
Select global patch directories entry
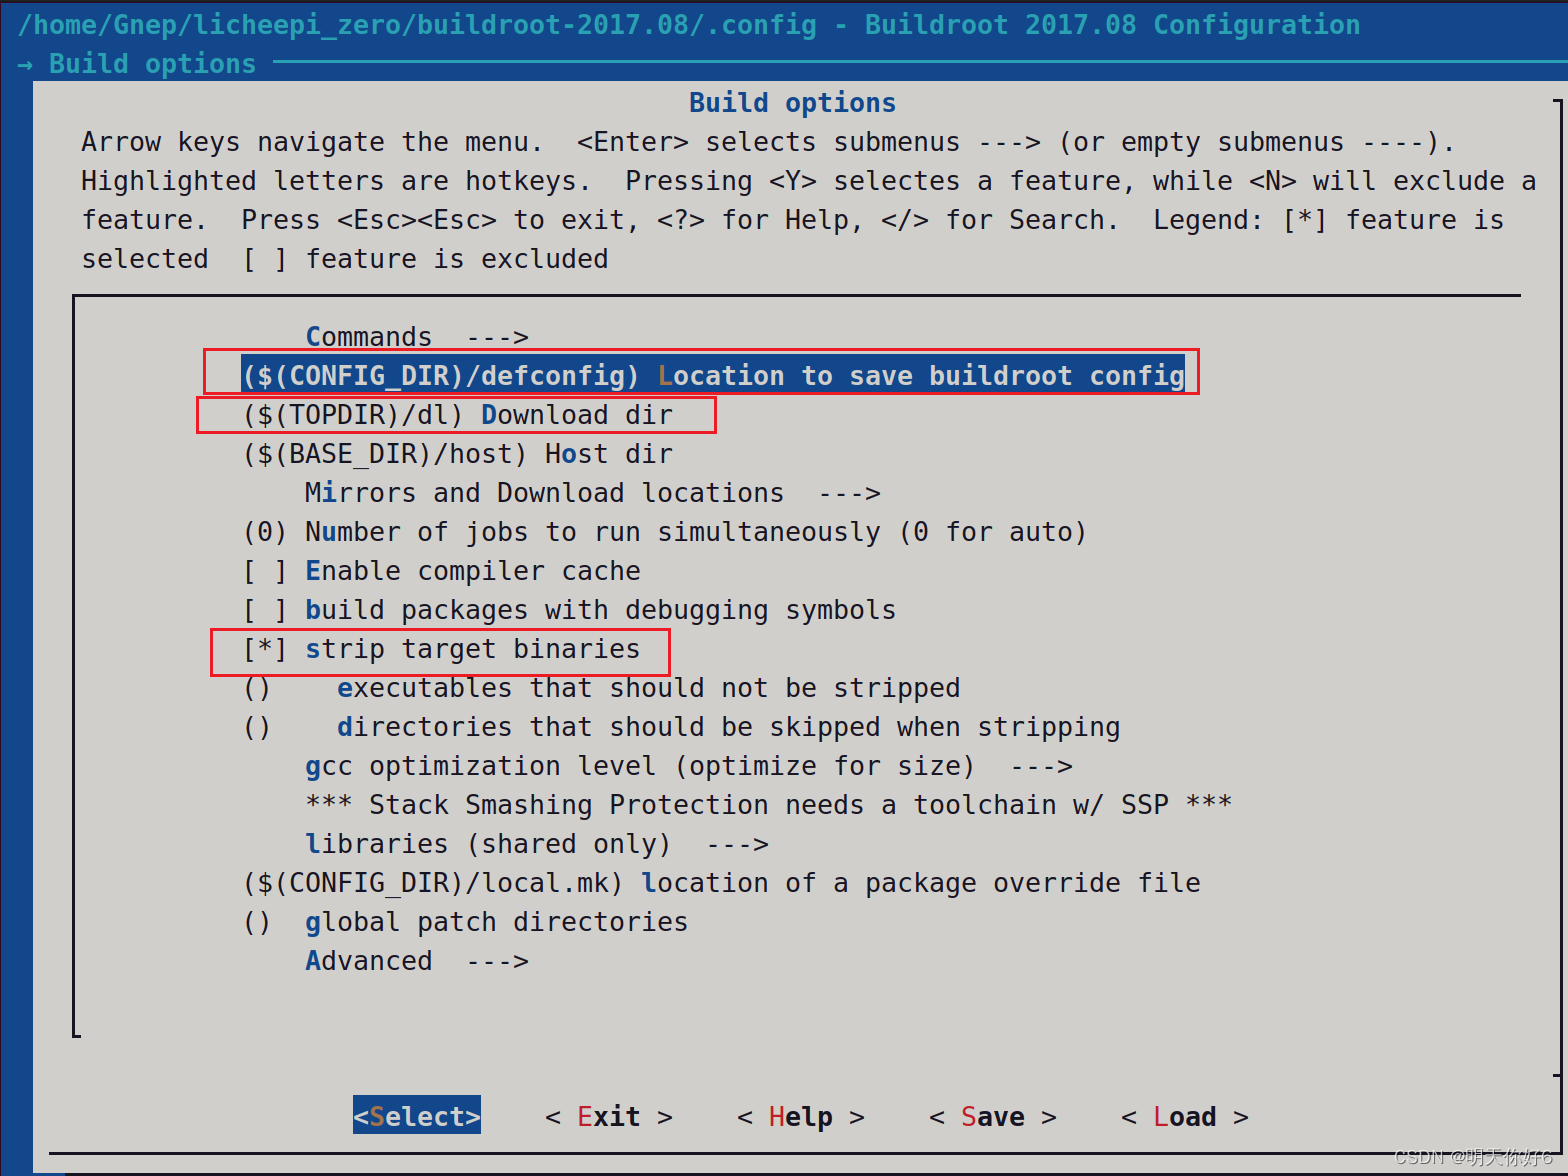465,922
